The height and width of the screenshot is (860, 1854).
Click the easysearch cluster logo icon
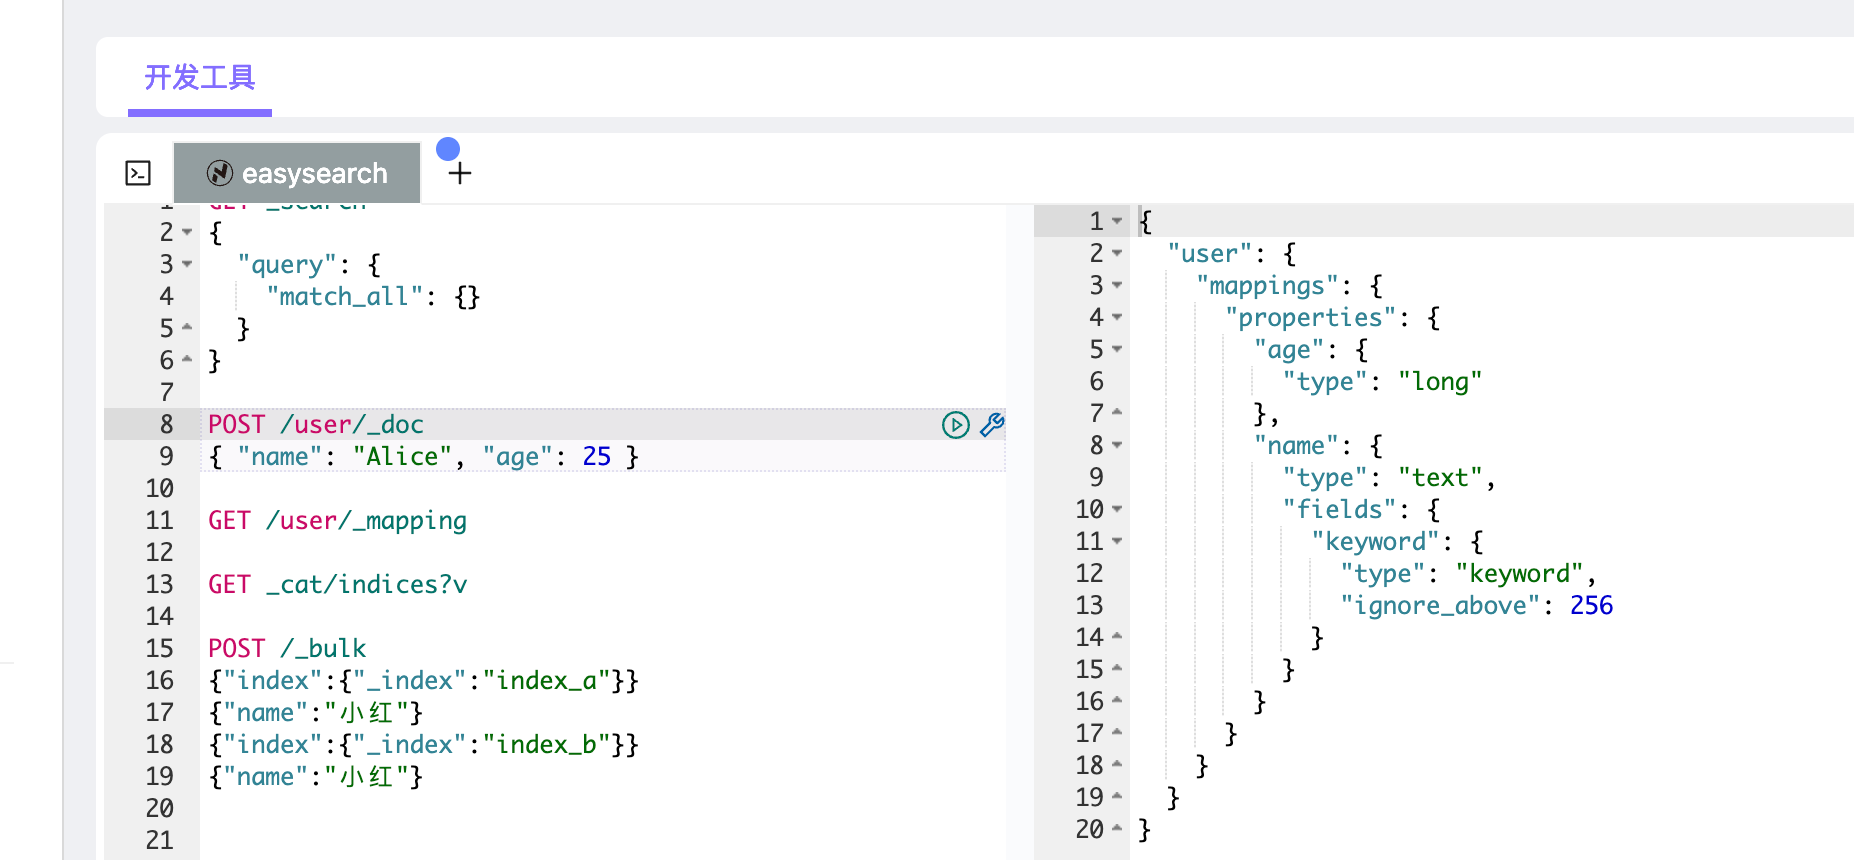[x=220, y=173]
